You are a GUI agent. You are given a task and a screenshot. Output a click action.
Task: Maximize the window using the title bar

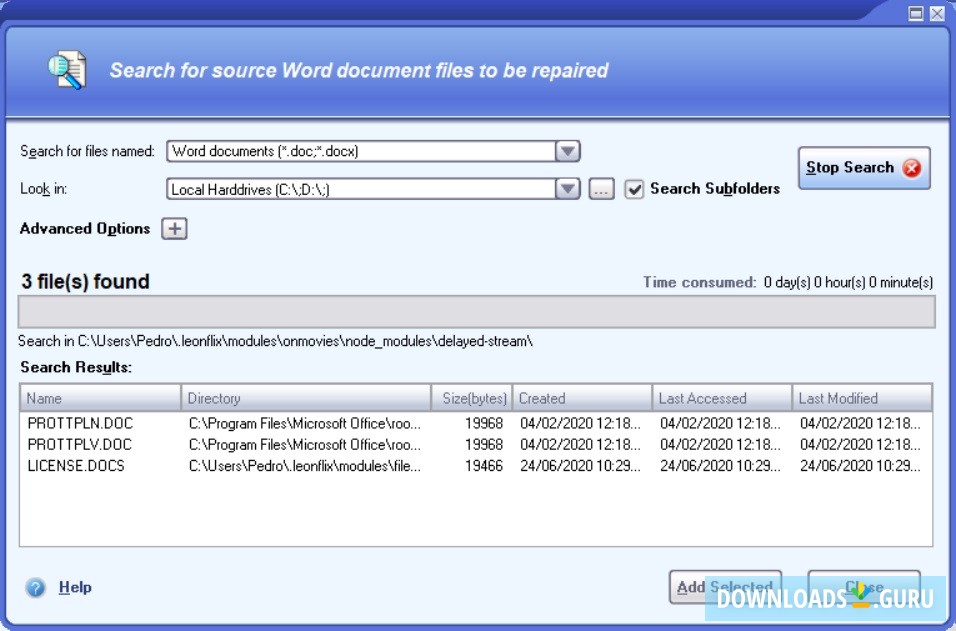coord(916,13)
